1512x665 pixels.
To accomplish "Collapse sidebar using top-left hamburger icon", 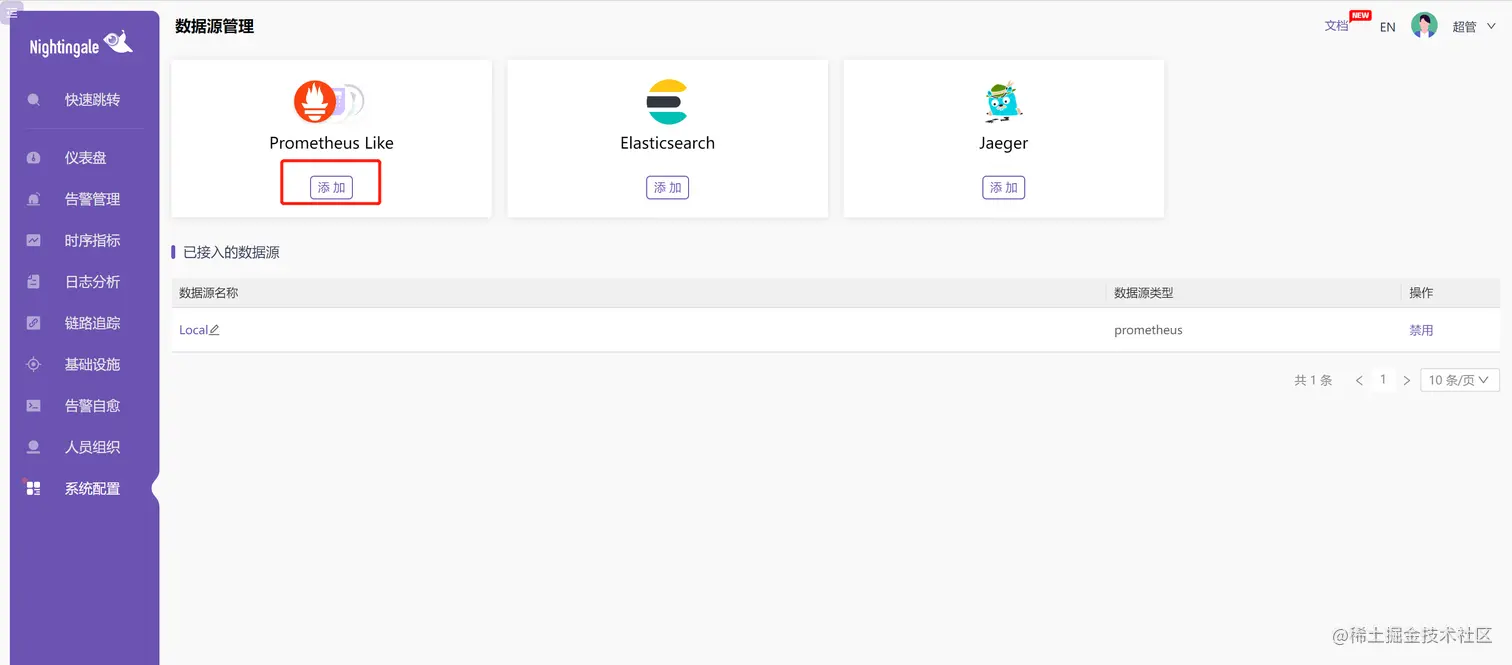I will click(x=12, y=12).
